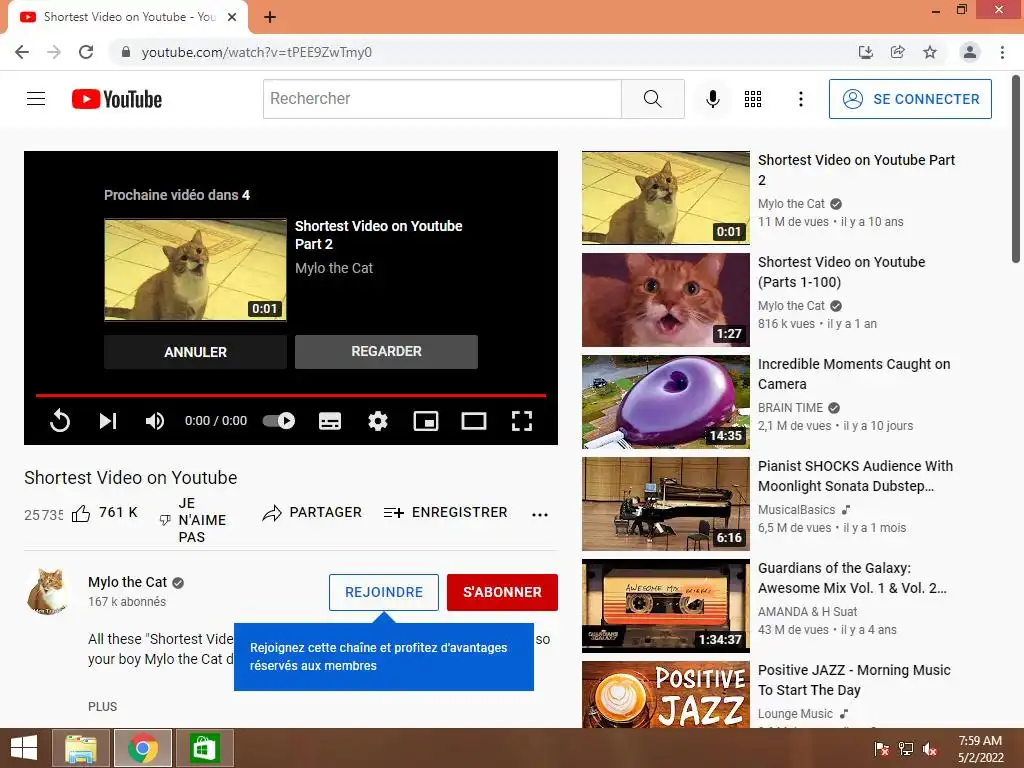Install app icon in address bar
This screenshot has height=768, width=1024.
865,52
